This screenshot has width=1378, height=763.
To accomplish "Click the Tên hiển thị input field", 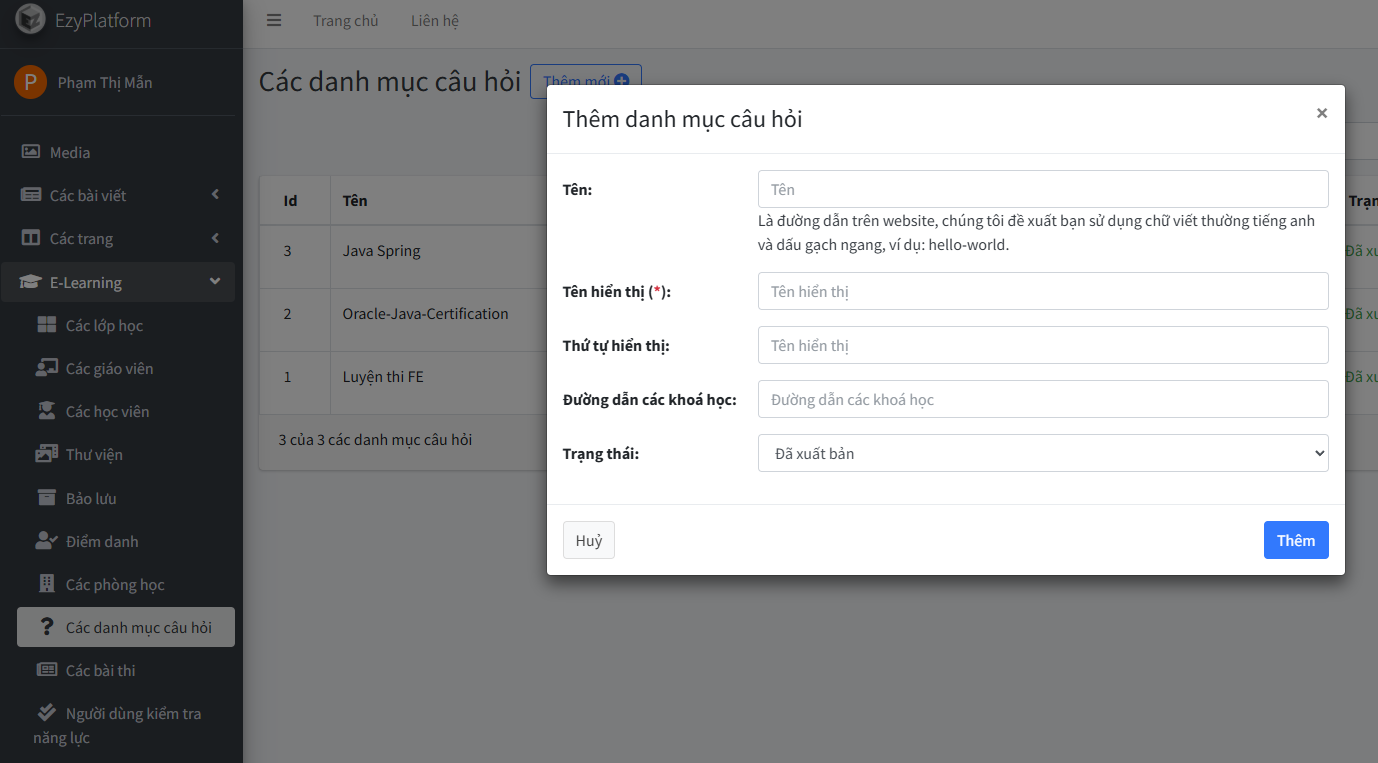I will (1043, 291).
